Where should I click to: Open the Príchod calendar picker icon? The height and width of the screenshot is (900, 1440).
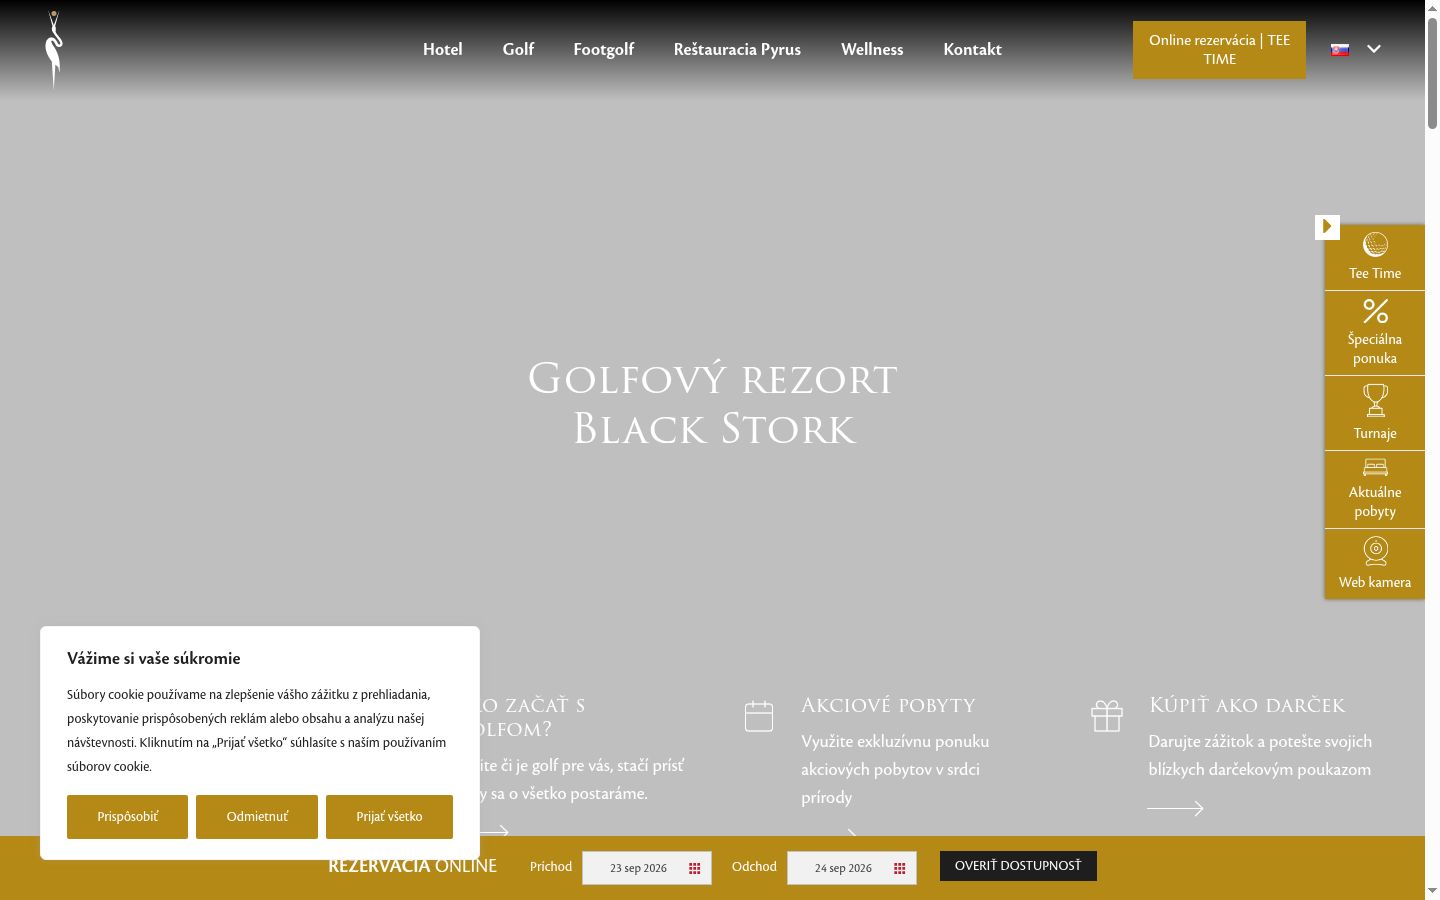coord(695,868)
